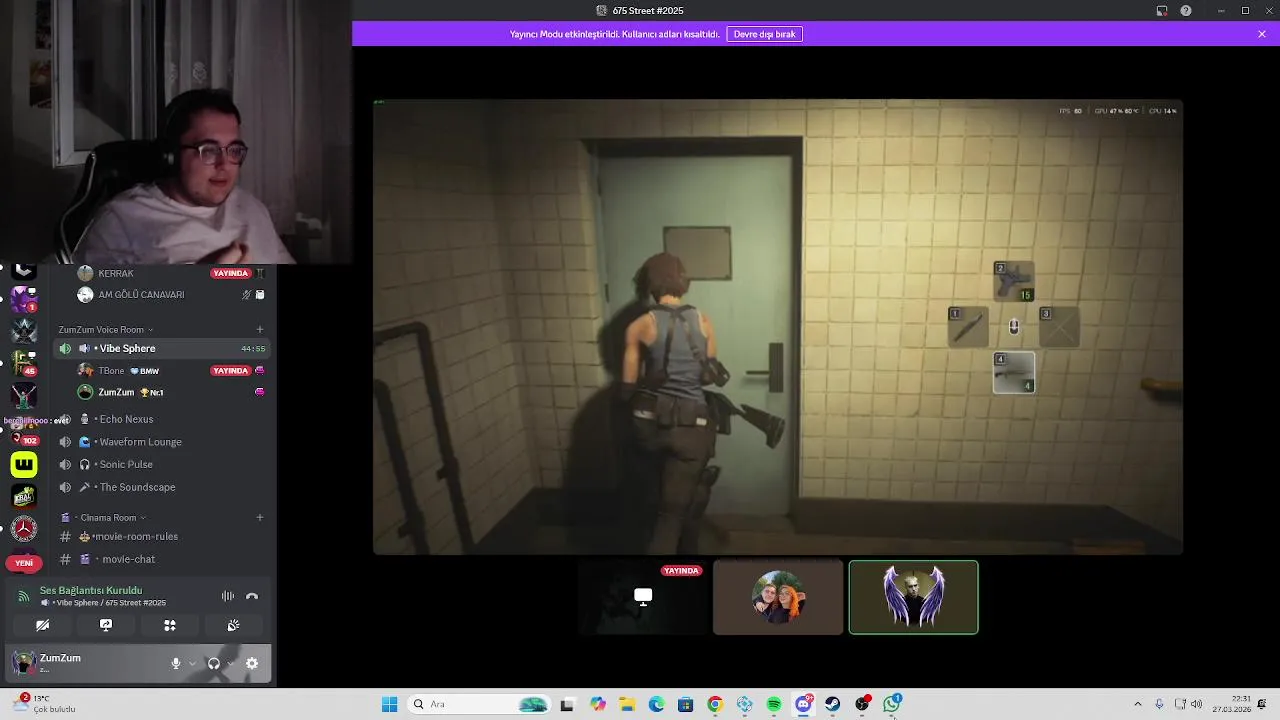Deafen using the headphones icon
The width and height of the screenshot is (1280, 720).
point(213,663)
